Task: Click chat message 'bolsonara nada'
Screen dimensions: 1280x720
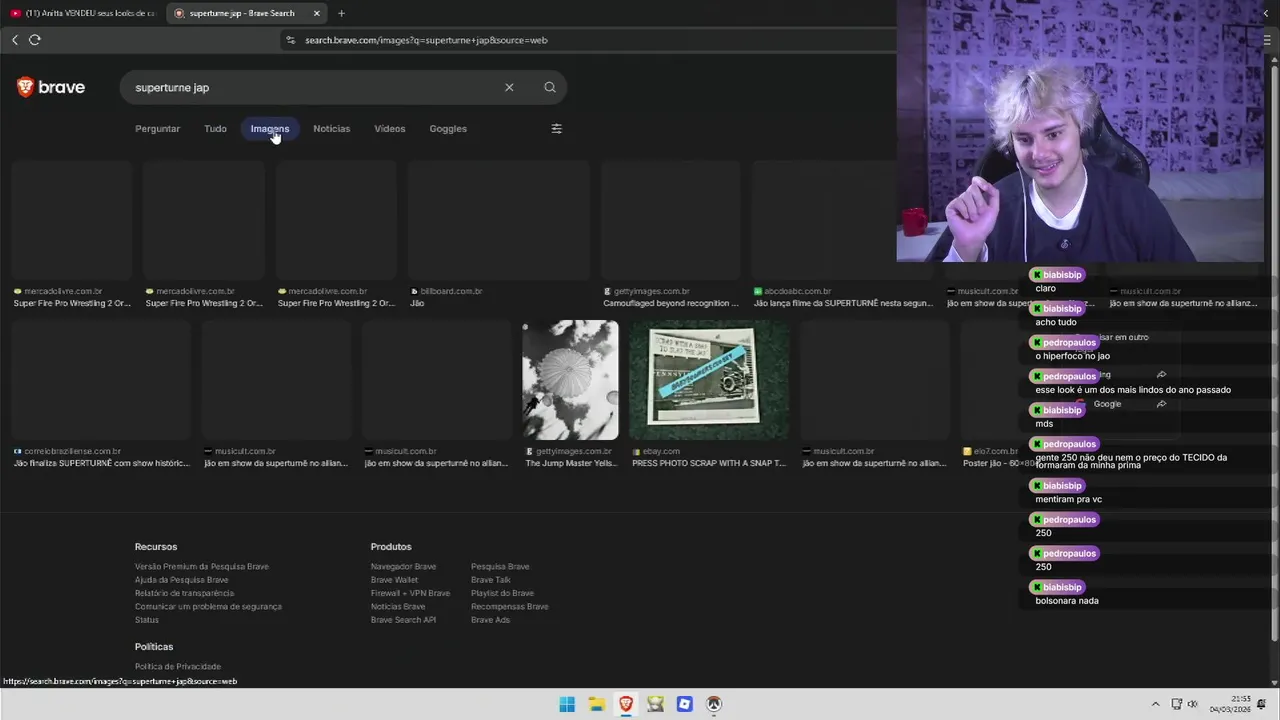Action: 1067,601
